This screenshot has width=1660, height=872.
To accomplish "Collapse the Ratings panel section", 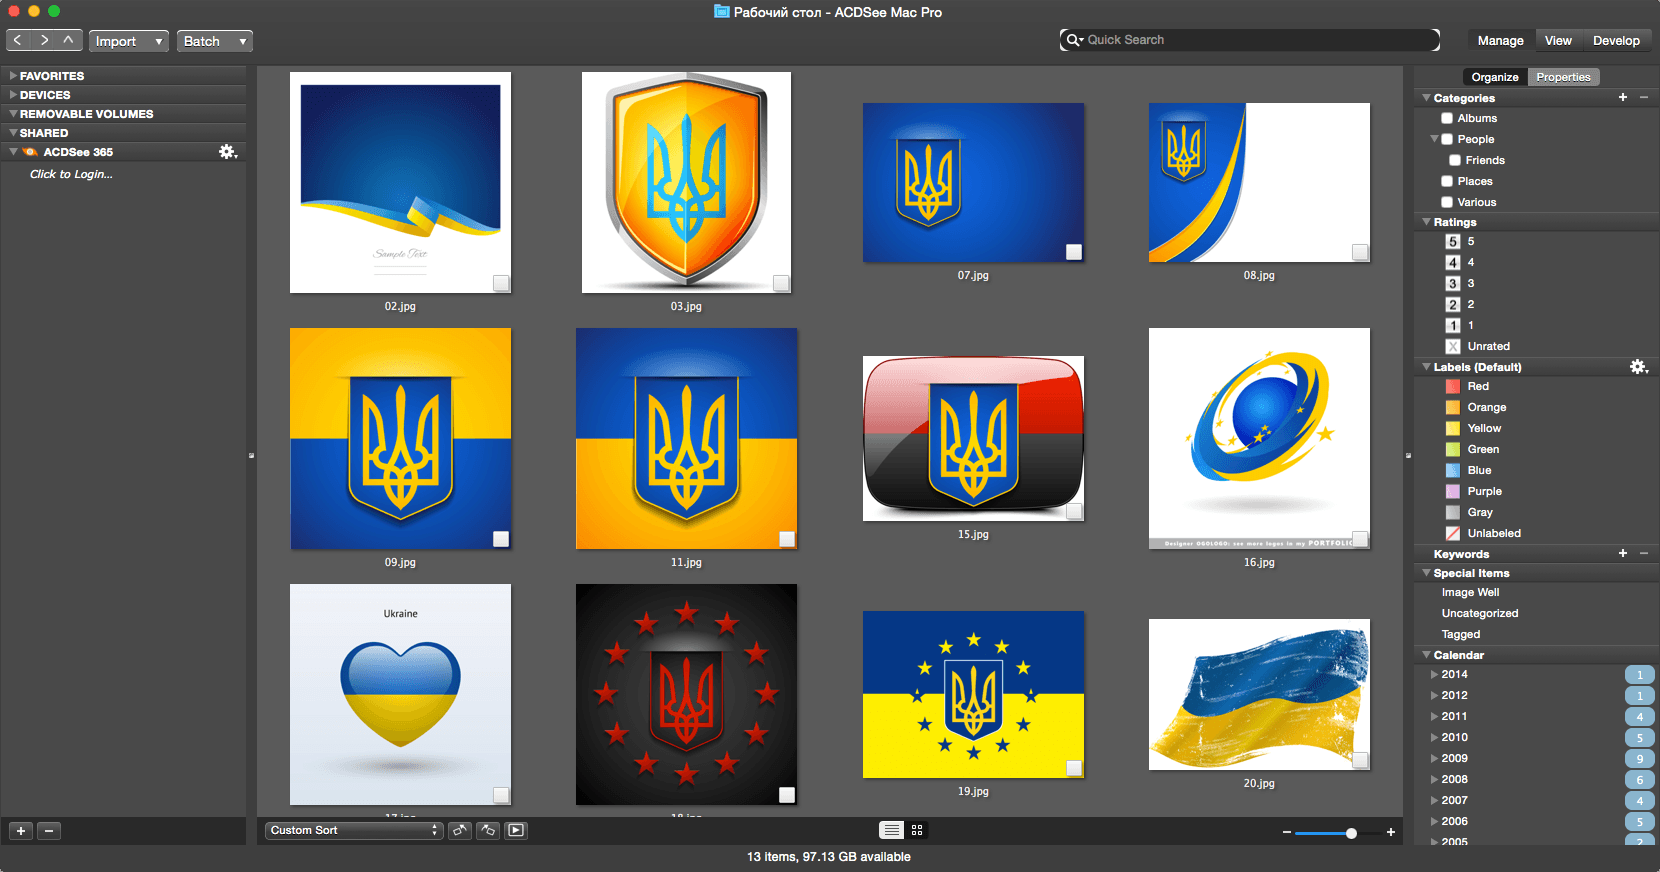I will (1426, 222).
